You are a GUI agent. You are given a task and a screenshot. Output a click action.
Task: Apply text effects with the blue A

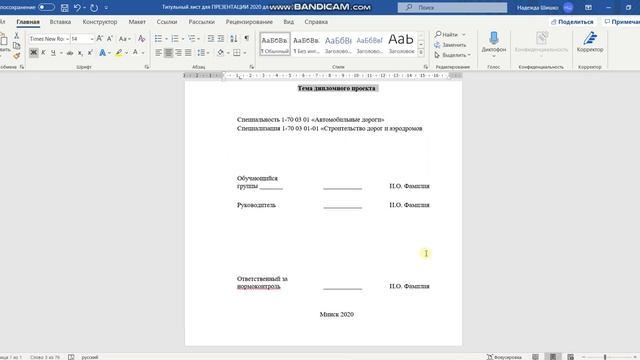pyautogui.click(x=102, y=53)
